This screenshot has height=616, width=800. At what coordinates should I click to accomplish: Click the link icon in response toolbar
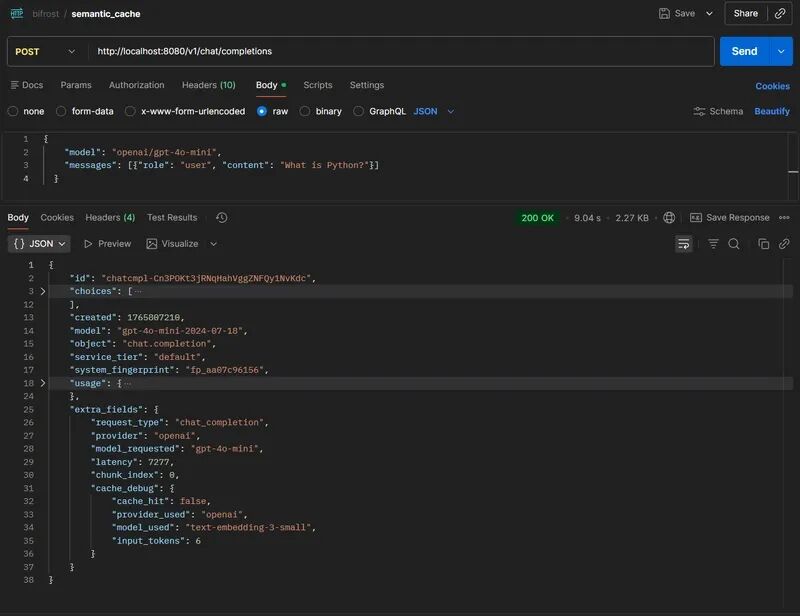point(784,244)
